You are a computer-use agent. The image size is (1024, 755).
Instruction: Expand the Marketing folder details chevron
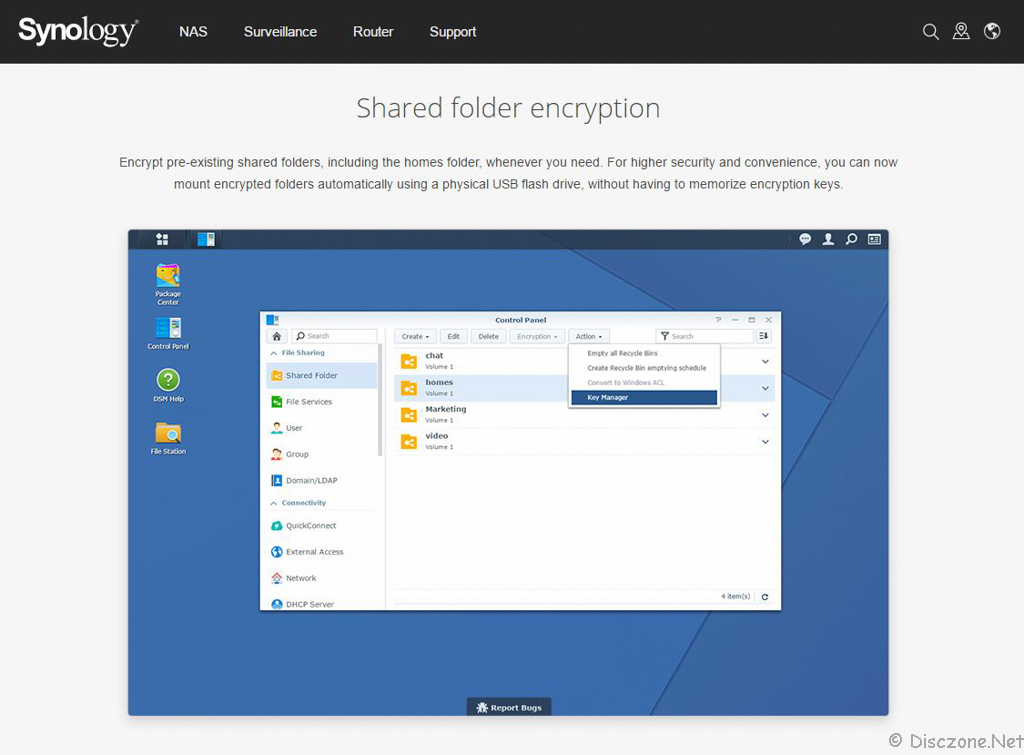(x=765, y=415)
